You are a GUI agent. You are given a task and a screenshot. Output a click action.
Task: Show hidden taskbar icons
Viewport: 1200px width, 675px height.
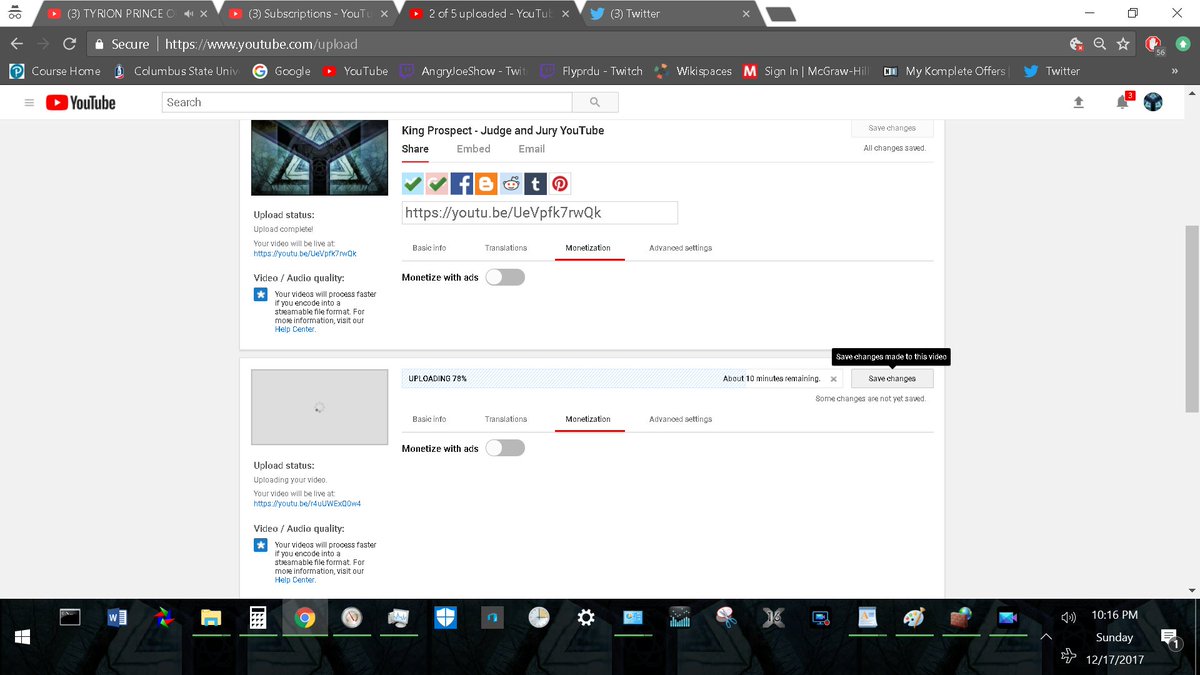pyautogui.click(x=1046, y=635)
